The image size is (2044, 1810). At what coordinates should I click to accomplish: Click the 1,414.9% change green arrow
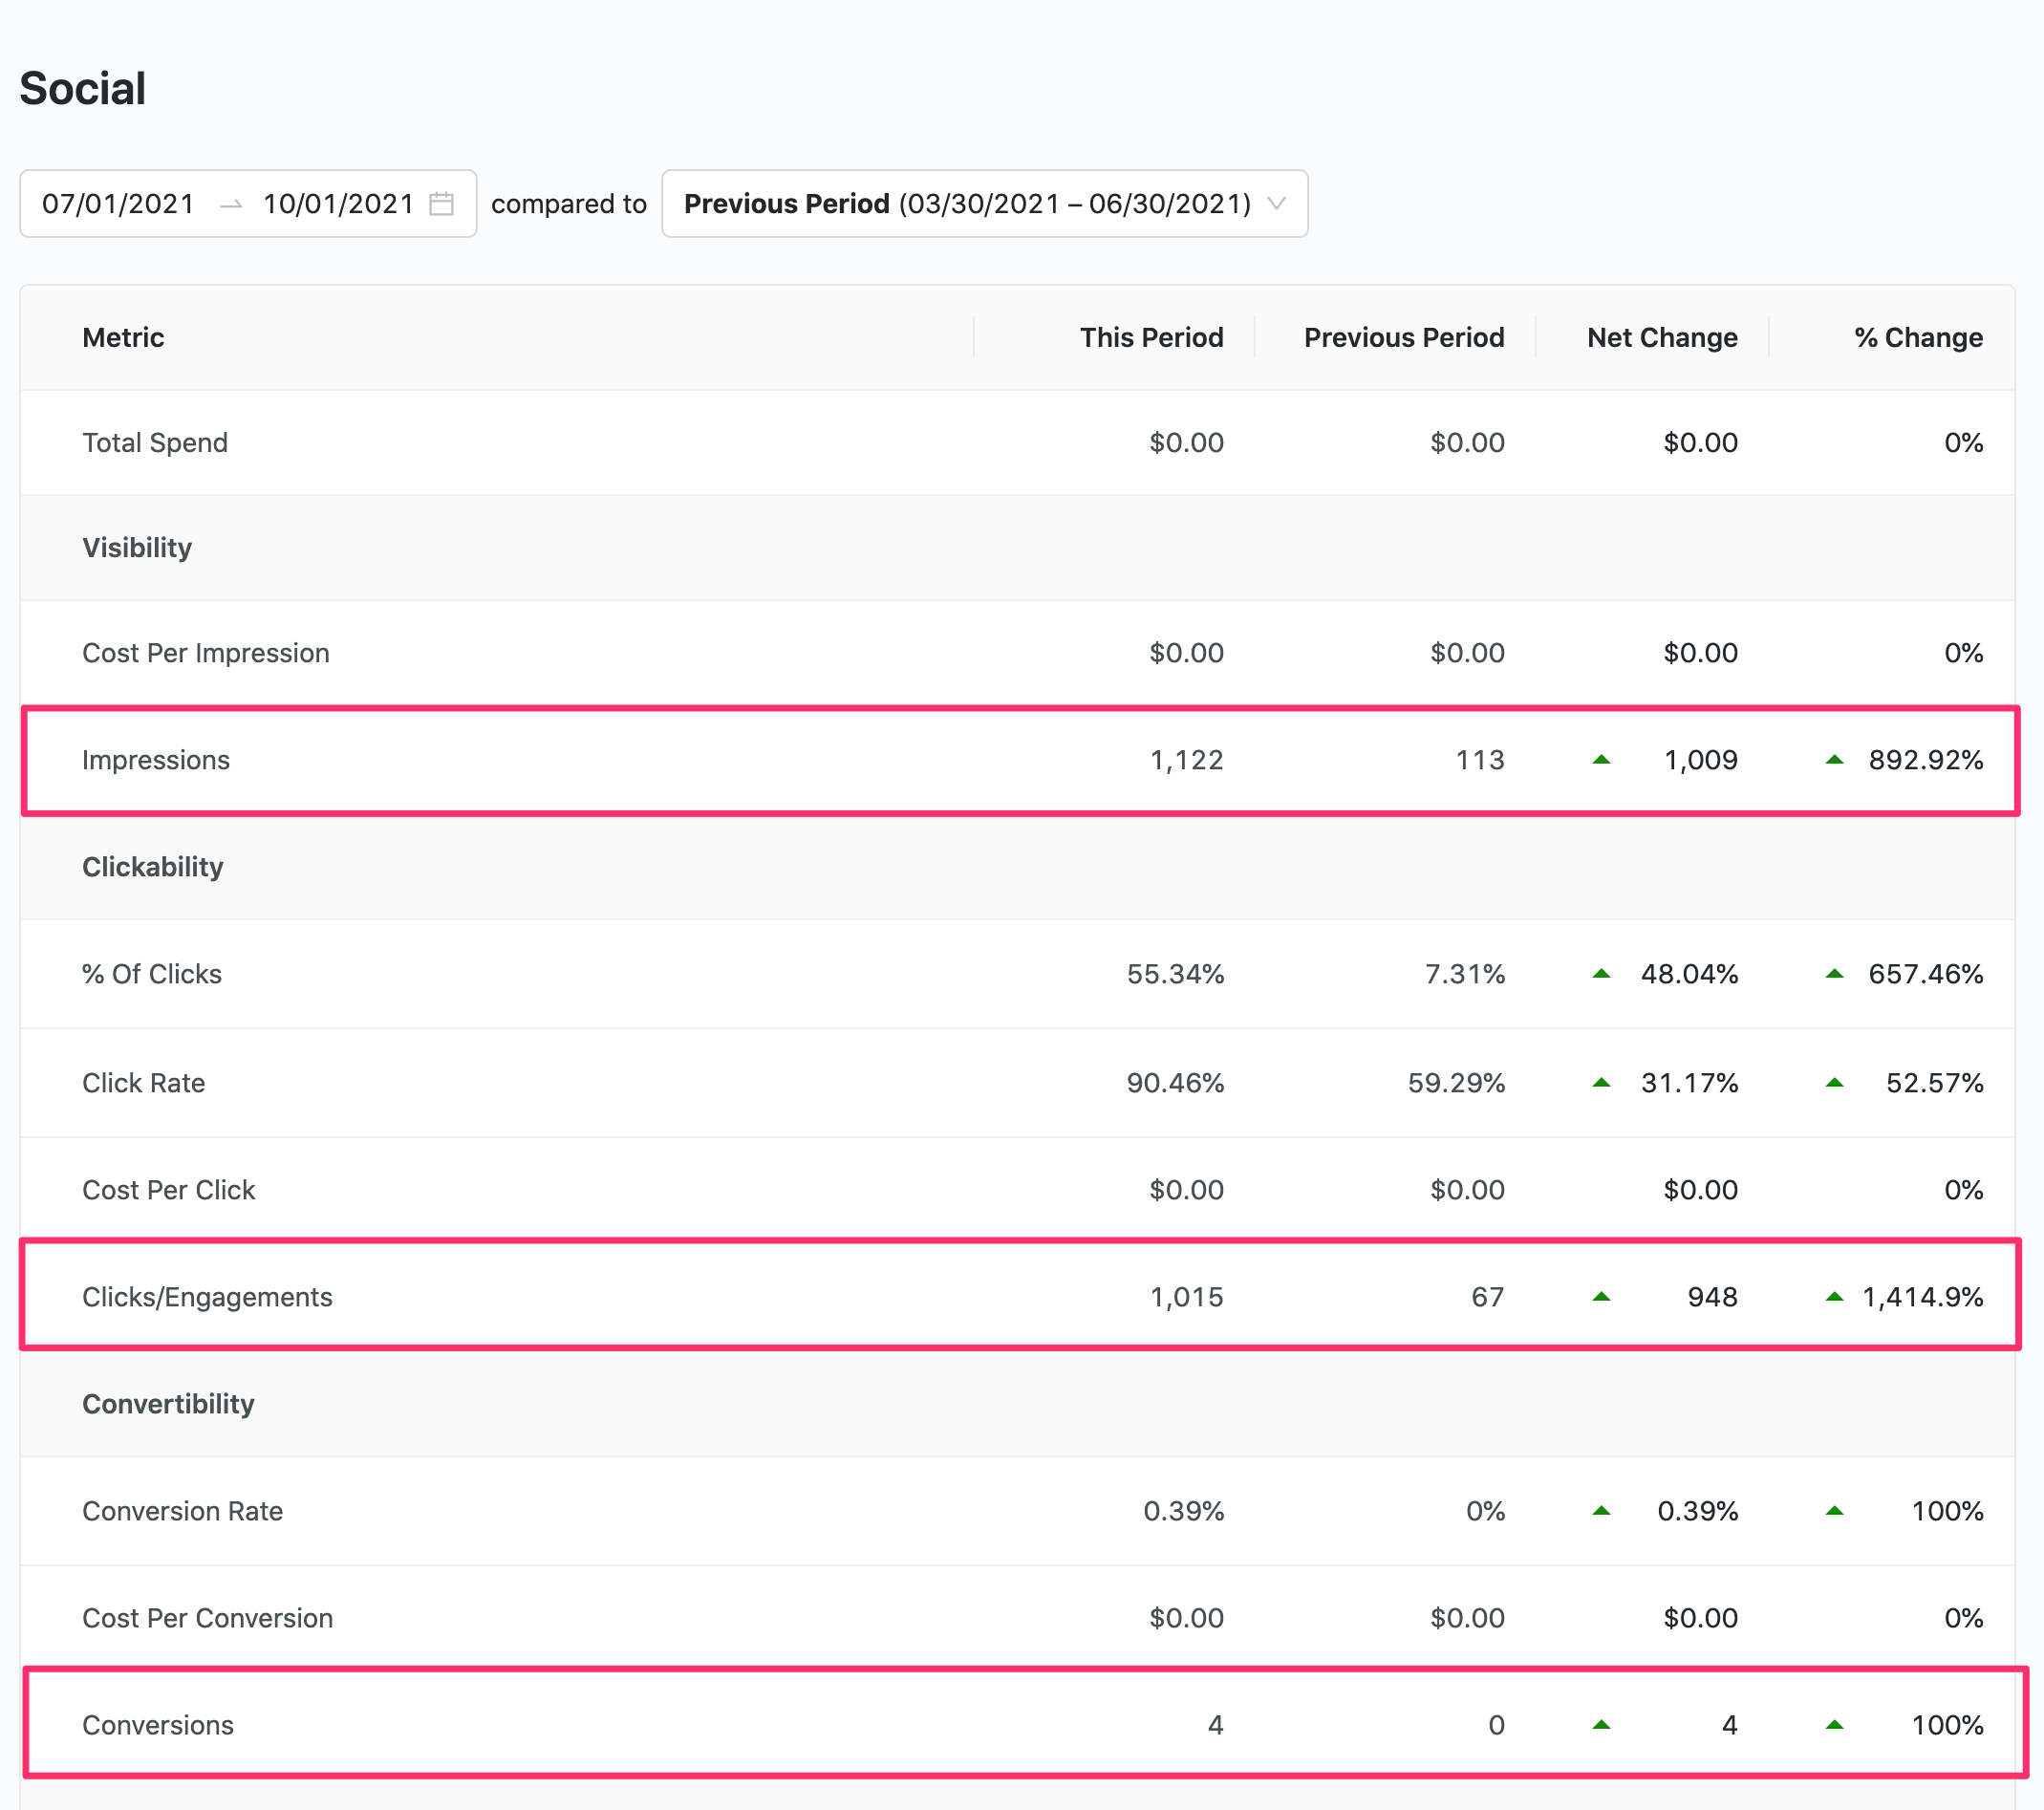pos(1834,1297)
